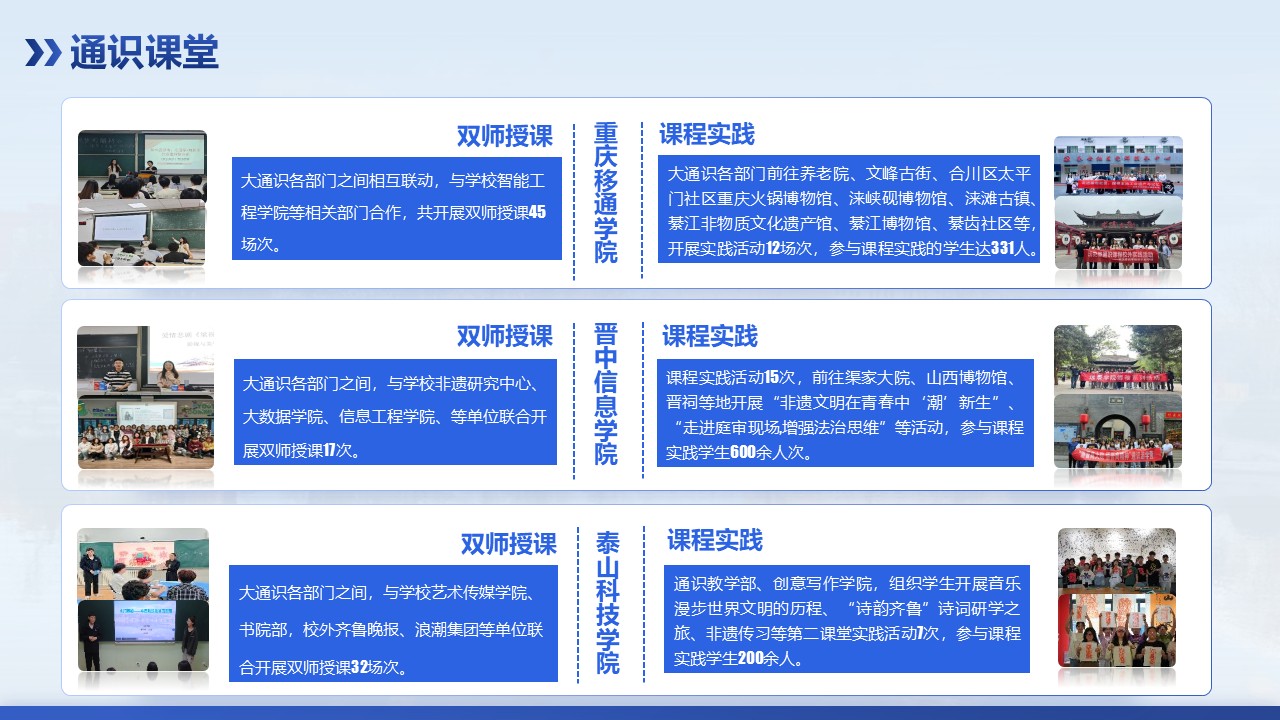Select the text box mentioning 双师授课32场次
Image resolution: width=1280 pixels, height=720 pixels.
point(393,624)
